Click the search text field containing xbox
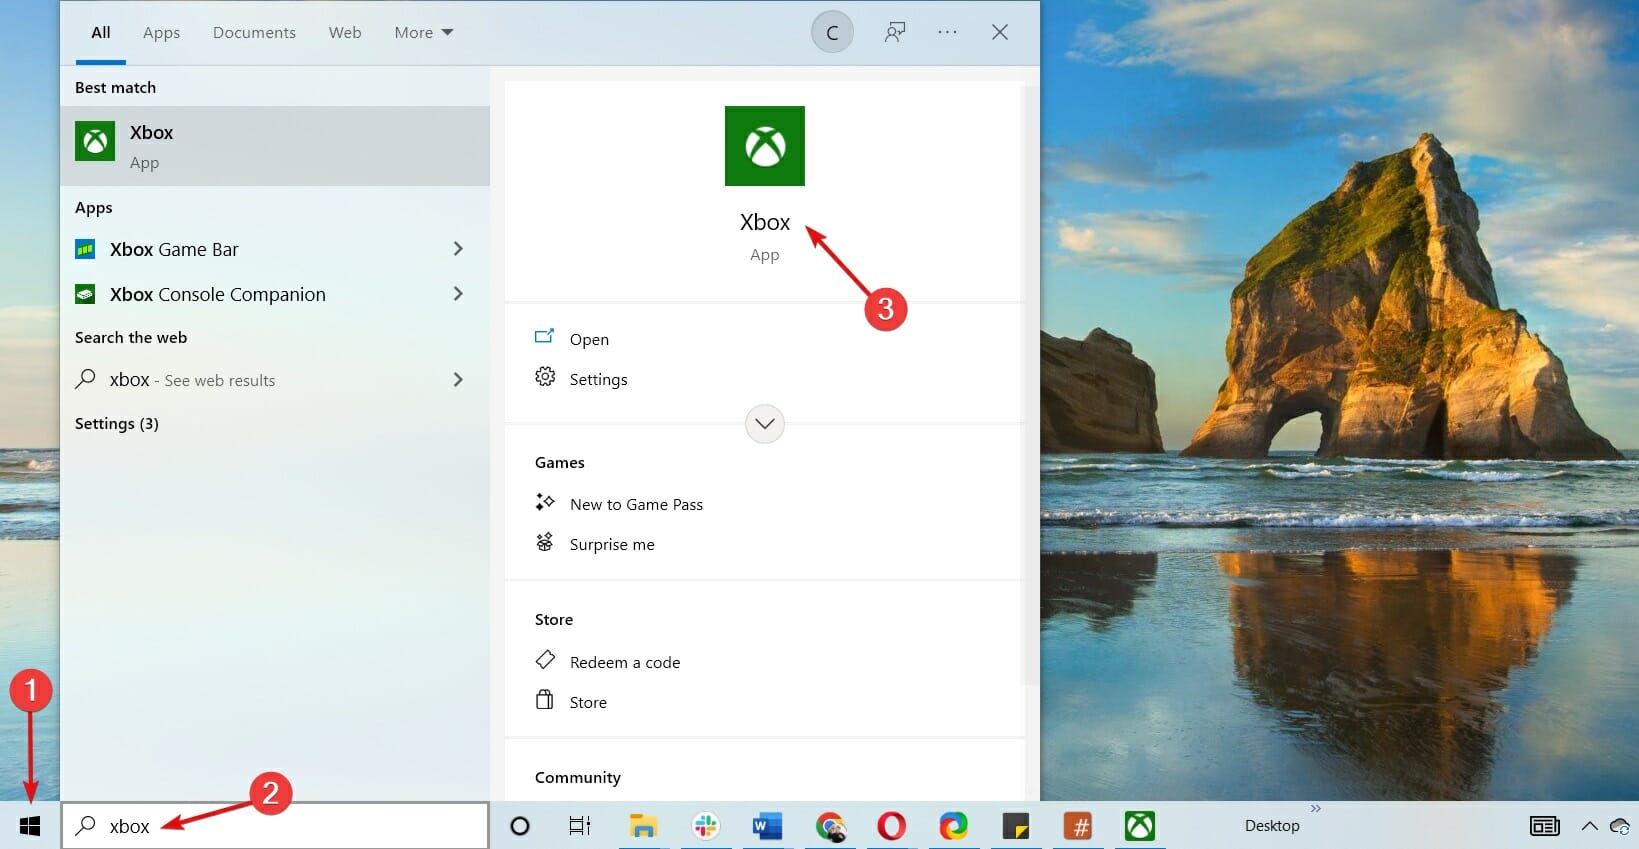 tap(275, 826)
